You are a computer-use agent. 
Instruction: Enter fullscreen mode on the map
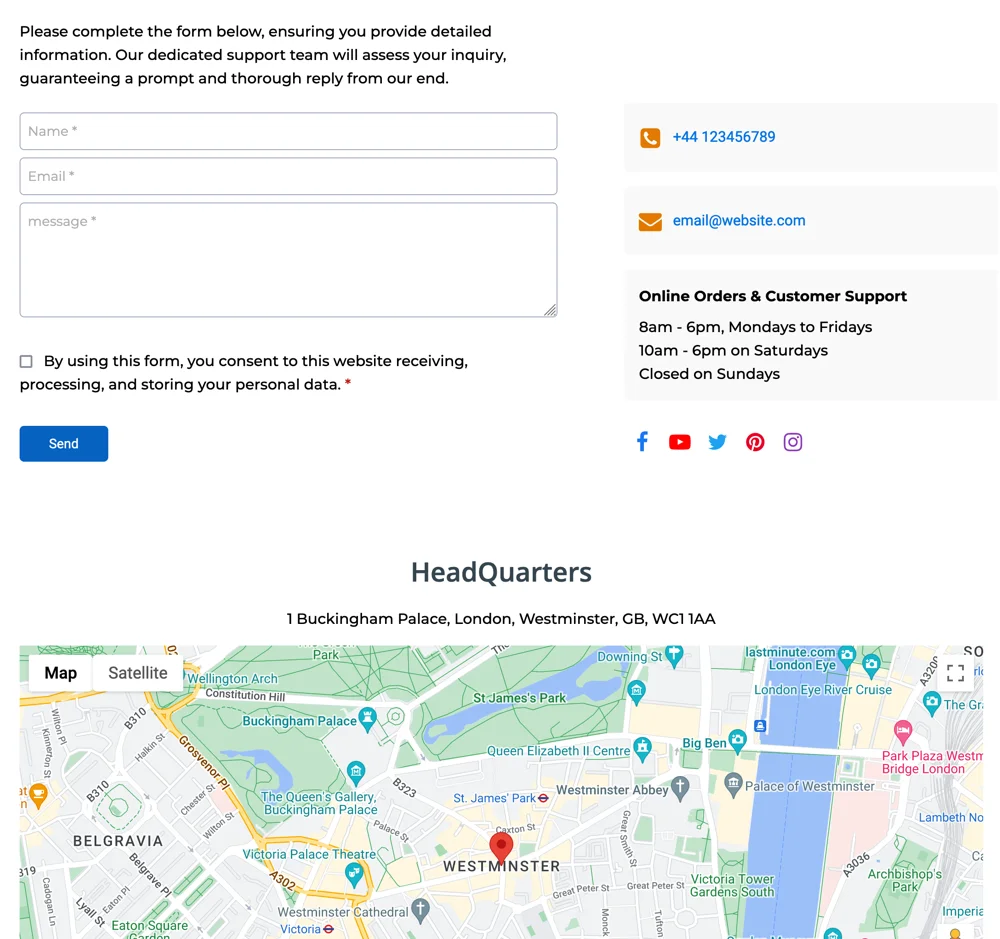coord(955,673)
